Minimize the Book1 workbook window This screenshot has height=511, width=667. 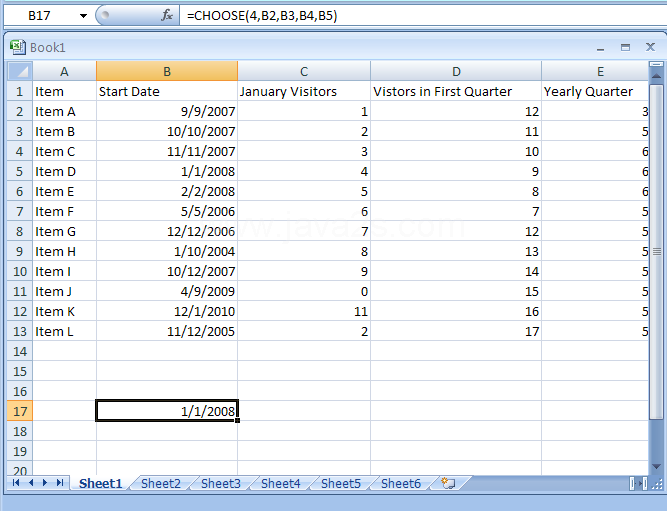point(600,48)
